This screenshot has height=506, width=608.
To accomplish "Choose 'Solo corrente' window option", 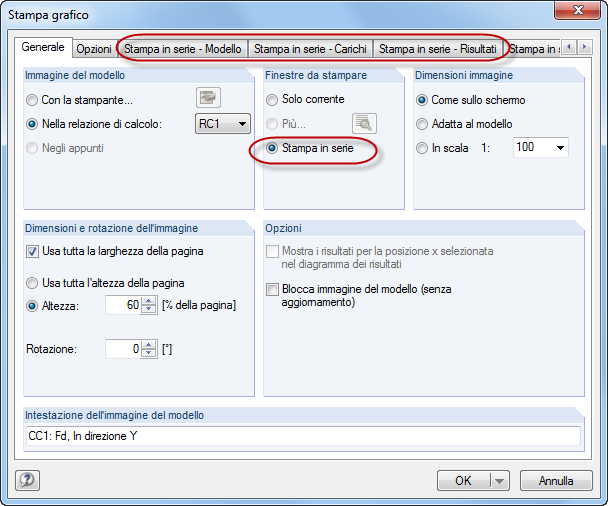I will point(306,99).
